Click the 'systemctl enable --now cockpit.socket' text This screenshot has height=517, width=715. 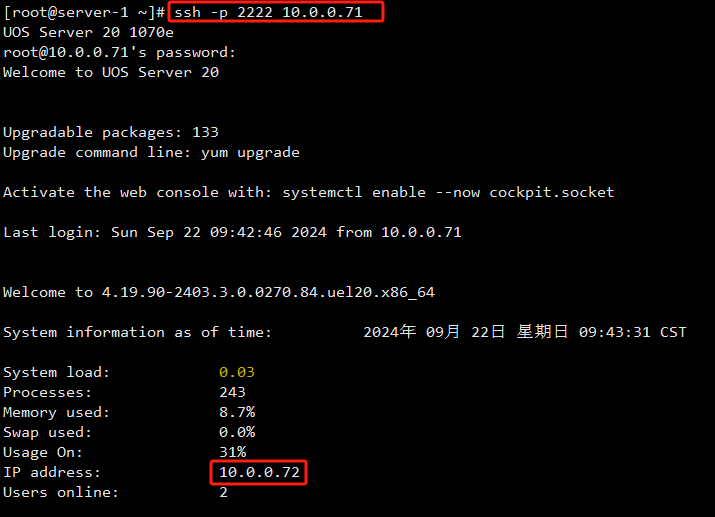[x=448, y=192]
